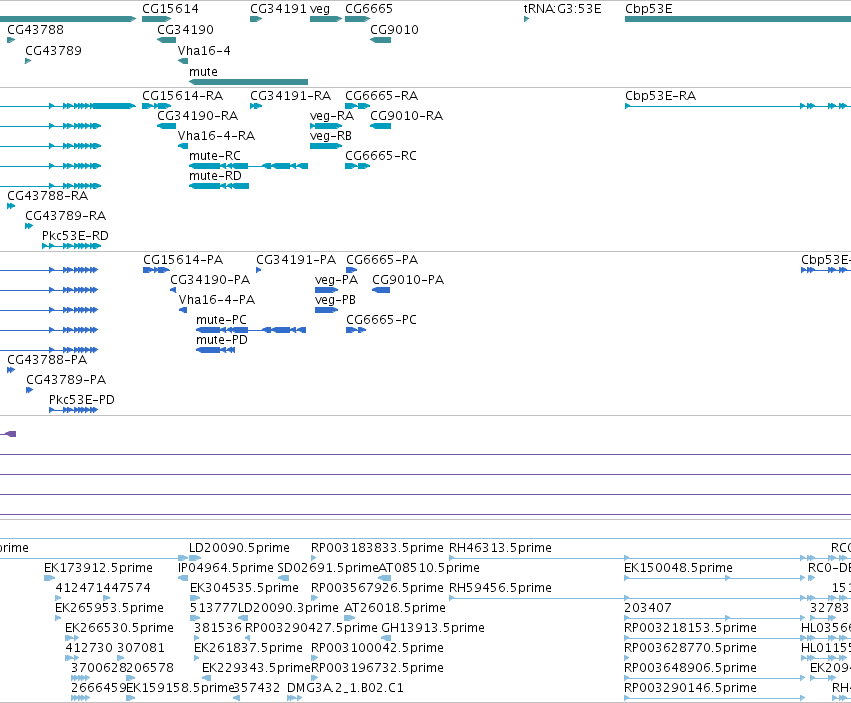Click the CG34191-RA transcript label
Screen dimensions: 851x703
click(290, 96)
